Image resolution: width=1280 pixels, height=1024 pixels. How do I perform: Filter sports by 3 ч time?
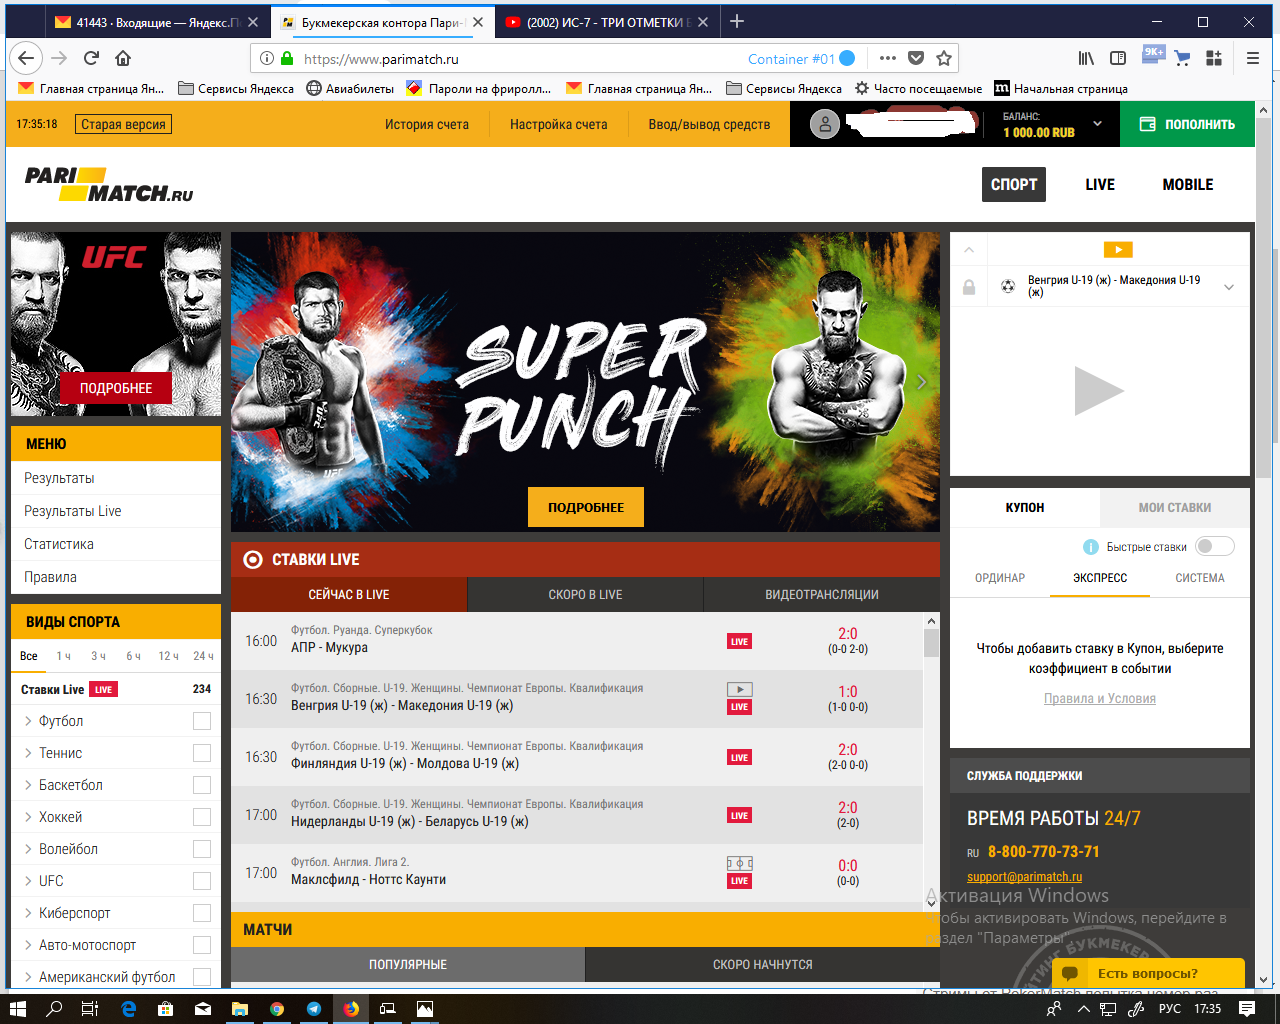[x=98, y=656]
